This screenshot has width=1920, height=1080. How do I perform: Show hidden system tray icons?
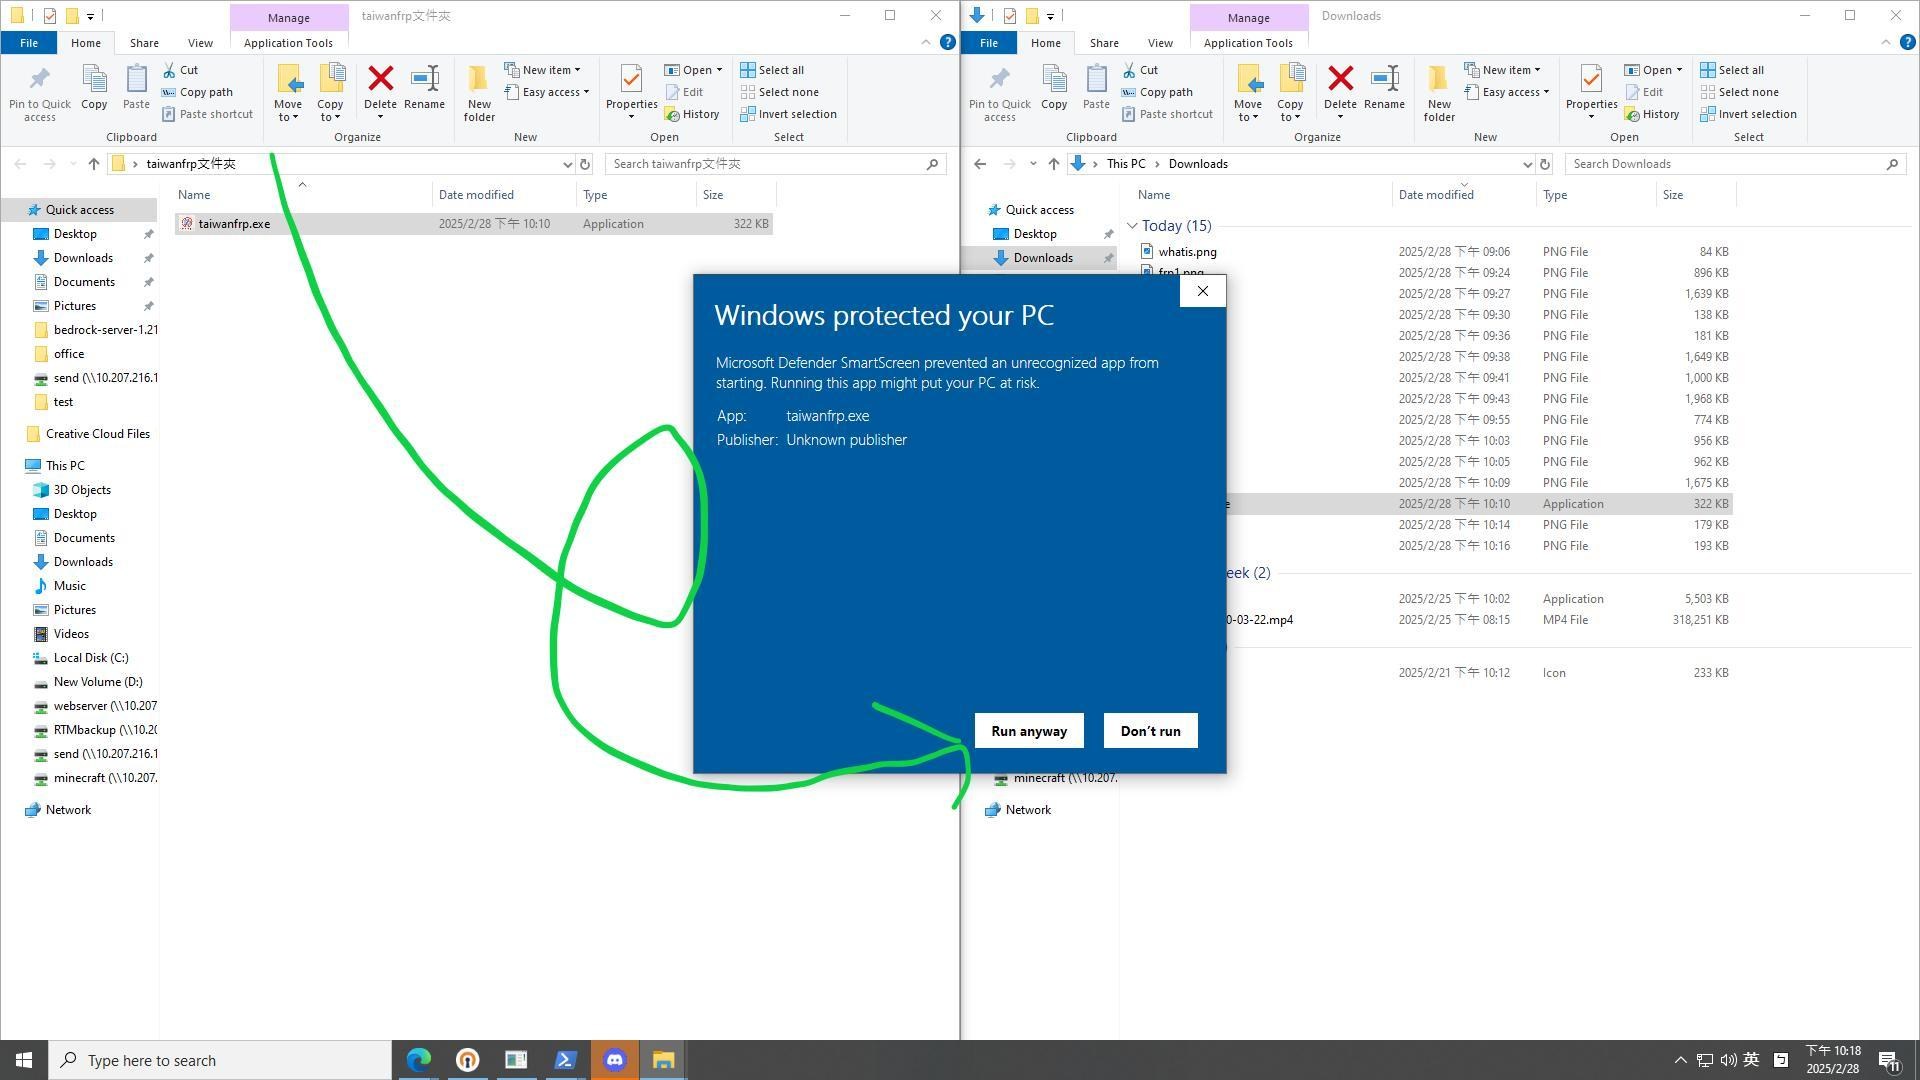pos(1680,1060)
